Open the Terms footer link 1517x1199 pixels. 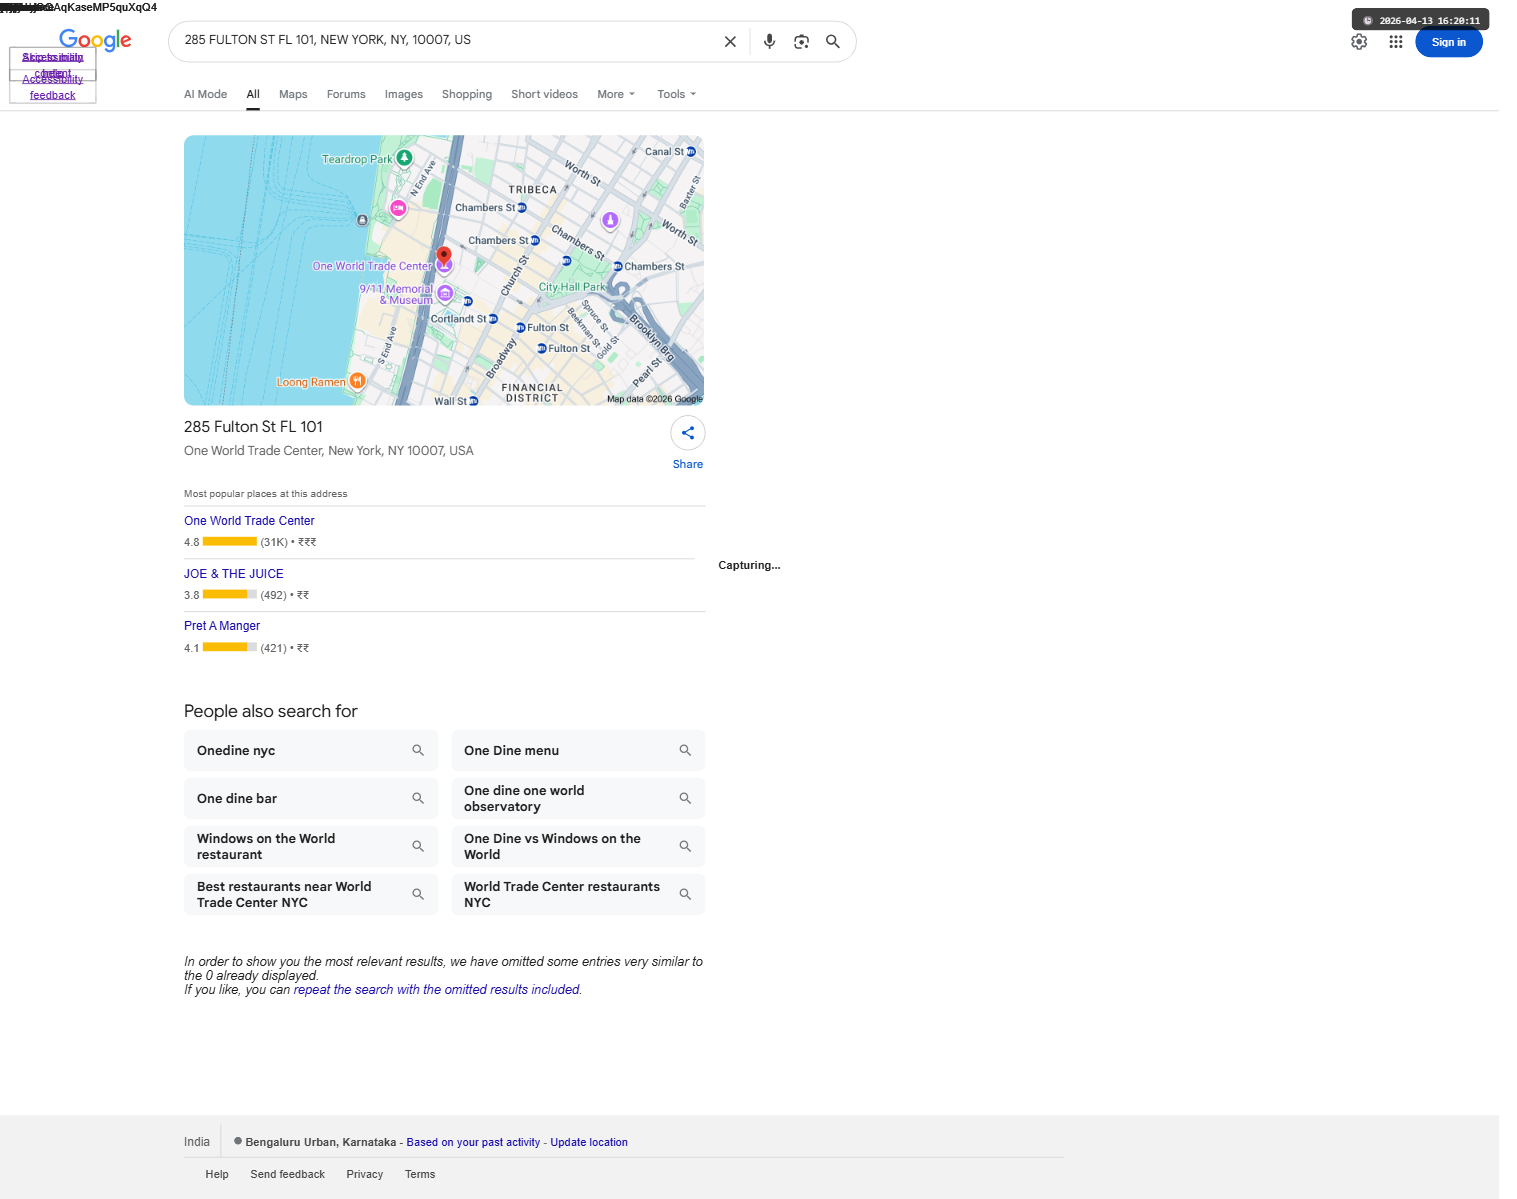tap(420, 1174)
